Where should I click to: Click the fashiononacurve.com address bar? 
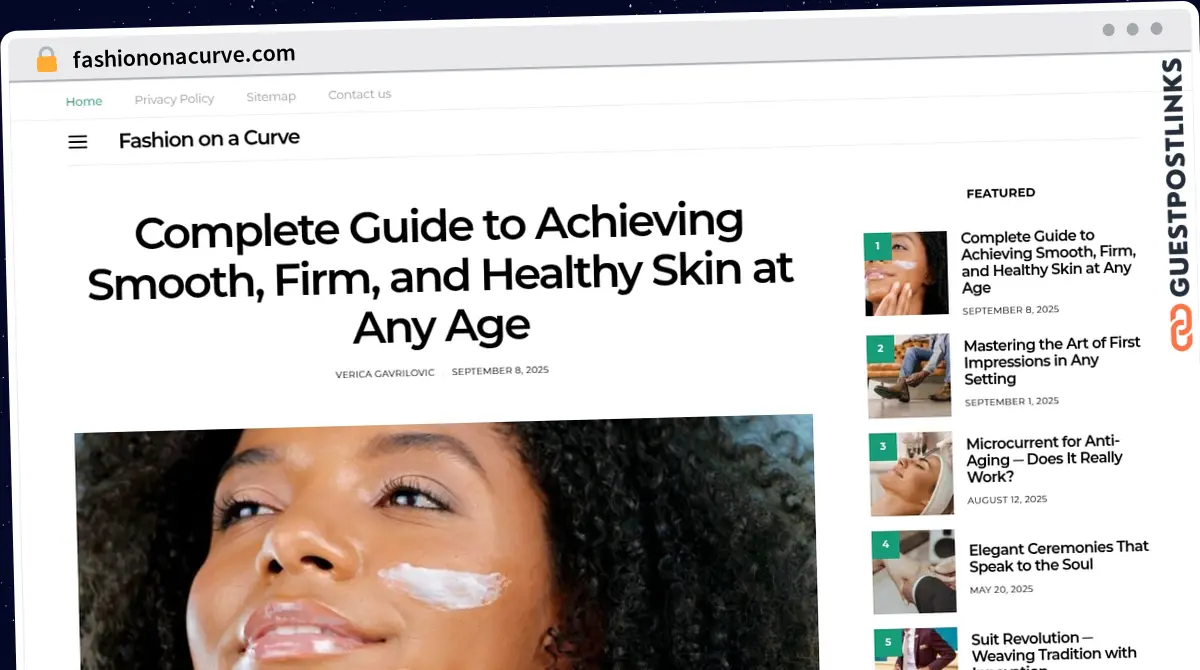pos(184,58)
